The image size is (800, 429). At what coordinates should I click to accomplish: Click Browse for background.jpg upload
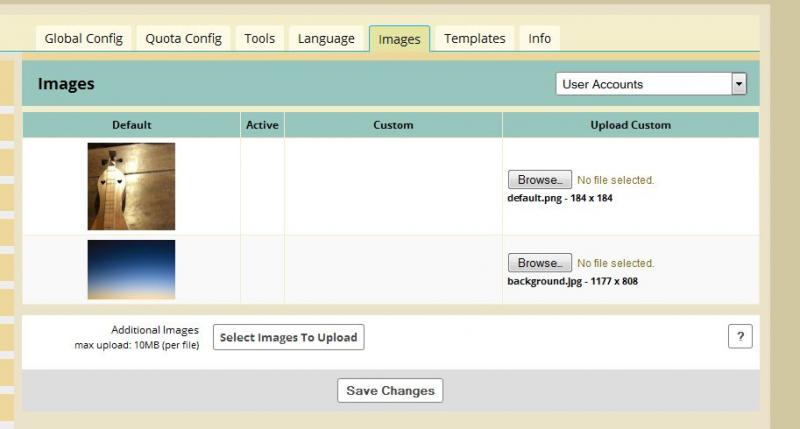(540, 263)
